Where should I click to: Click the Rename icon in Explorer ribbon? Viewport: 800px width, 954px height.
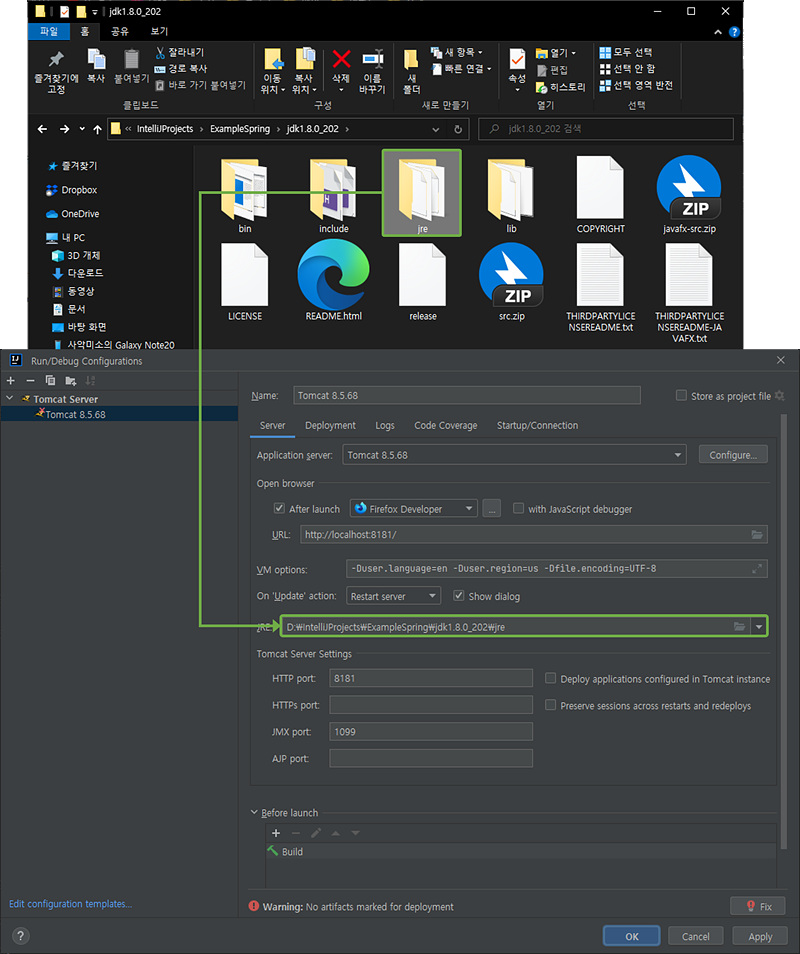tap(373, 59)
